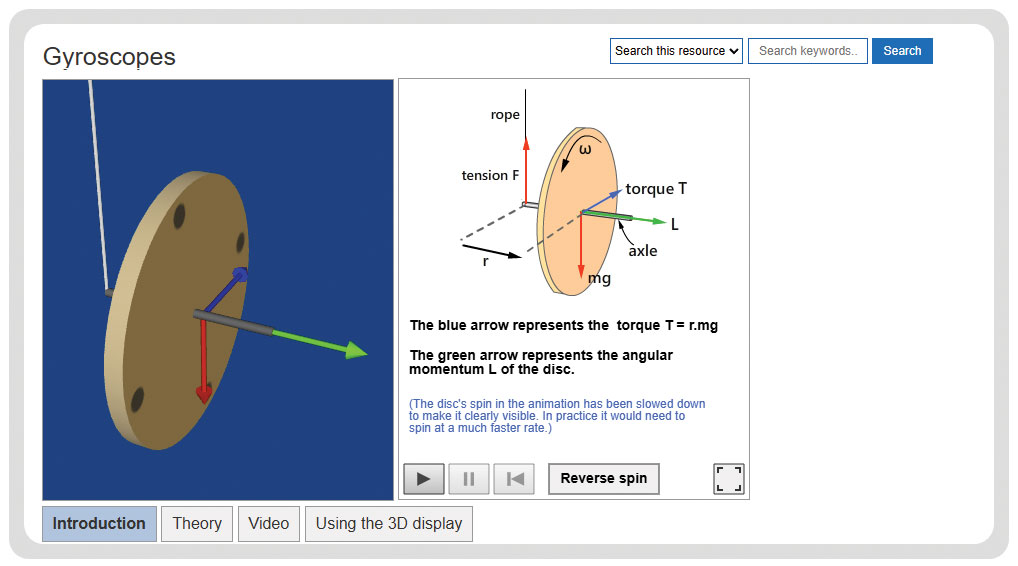Click the blue note about the disc's slowed spin

coord(557,415)
